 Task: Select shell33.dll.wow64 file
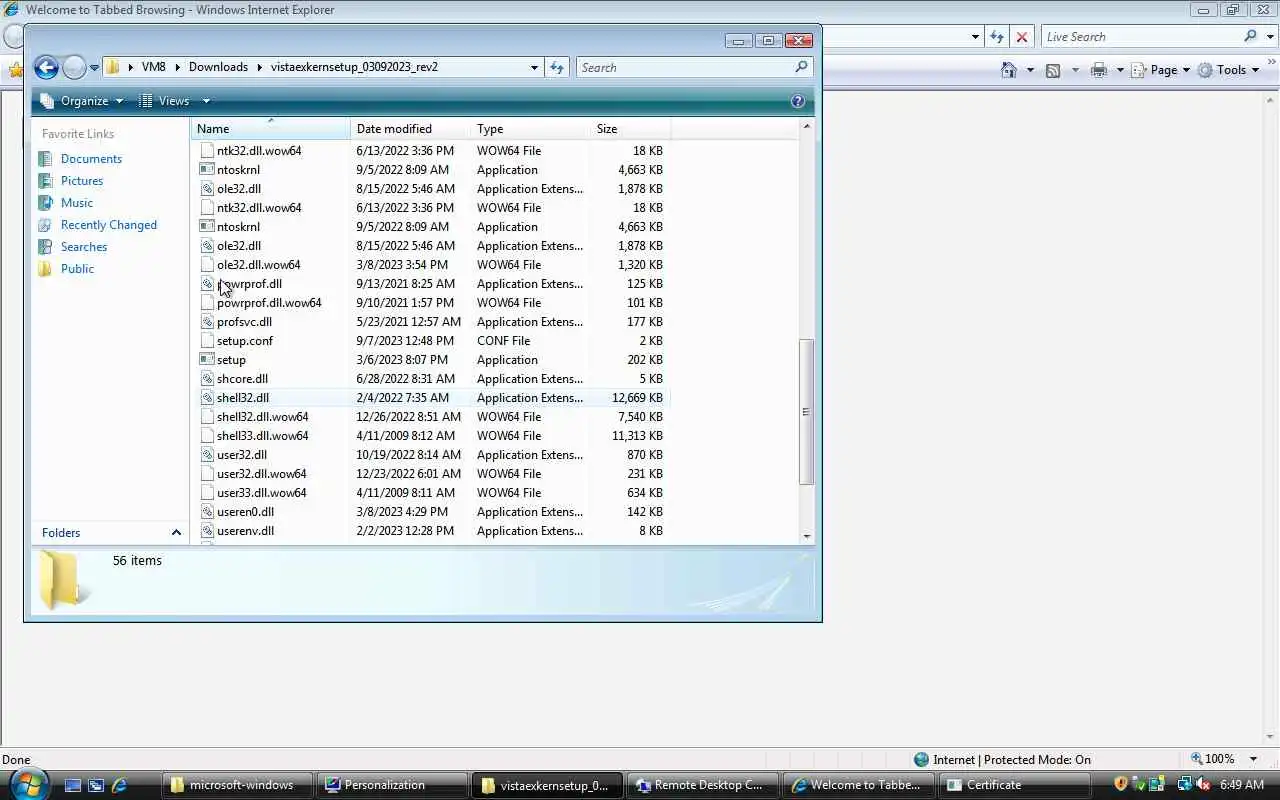262,436
